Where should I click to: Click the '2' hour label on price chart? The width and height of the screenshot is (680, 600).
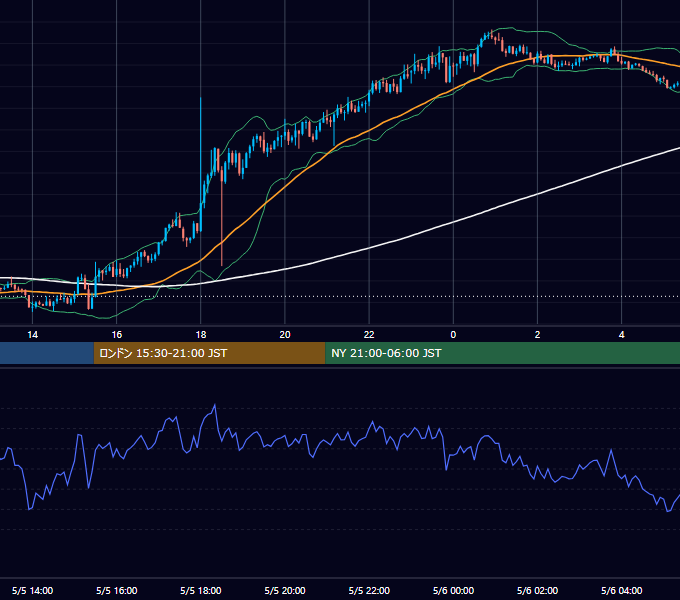[537, 335]
